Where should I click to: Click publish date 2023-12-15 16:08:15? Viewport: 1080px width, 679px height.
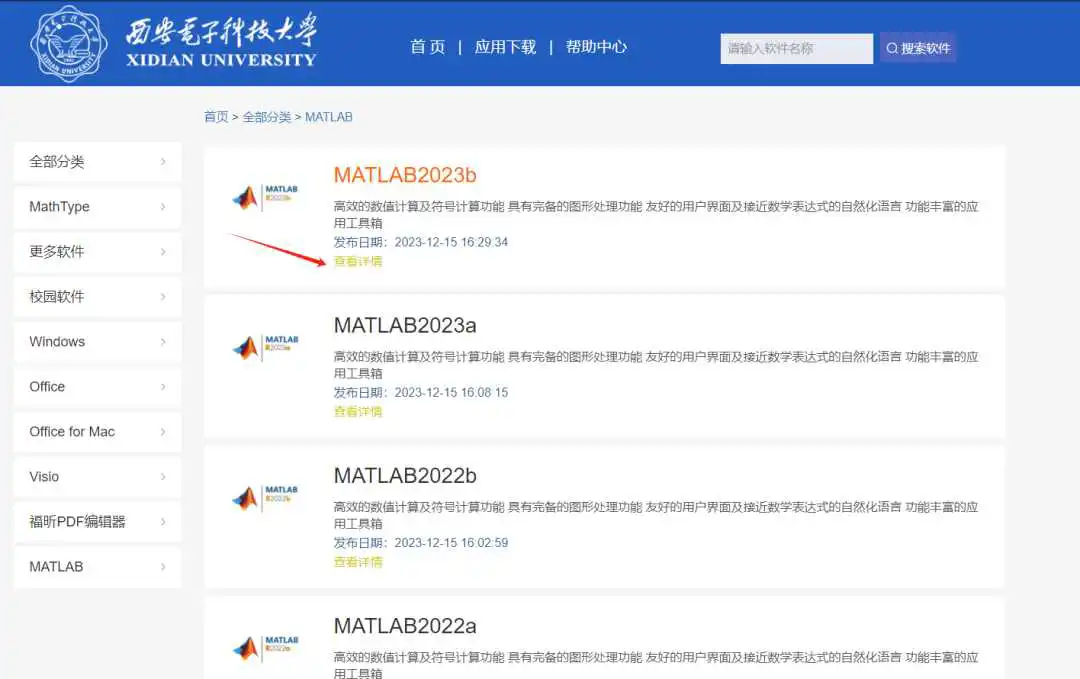click(451, 393)
